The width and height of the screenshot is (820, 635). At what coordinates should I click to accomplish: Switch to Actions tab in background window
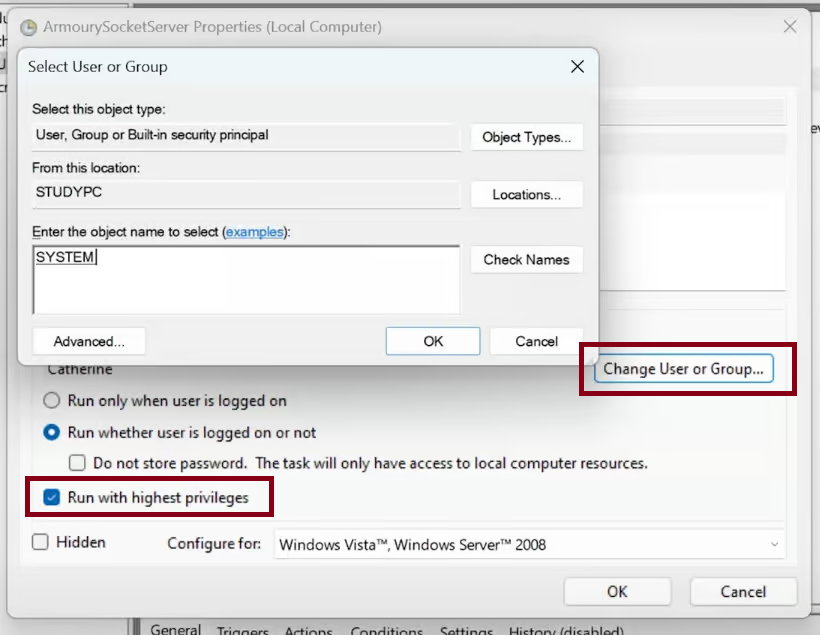click(309, 630)
